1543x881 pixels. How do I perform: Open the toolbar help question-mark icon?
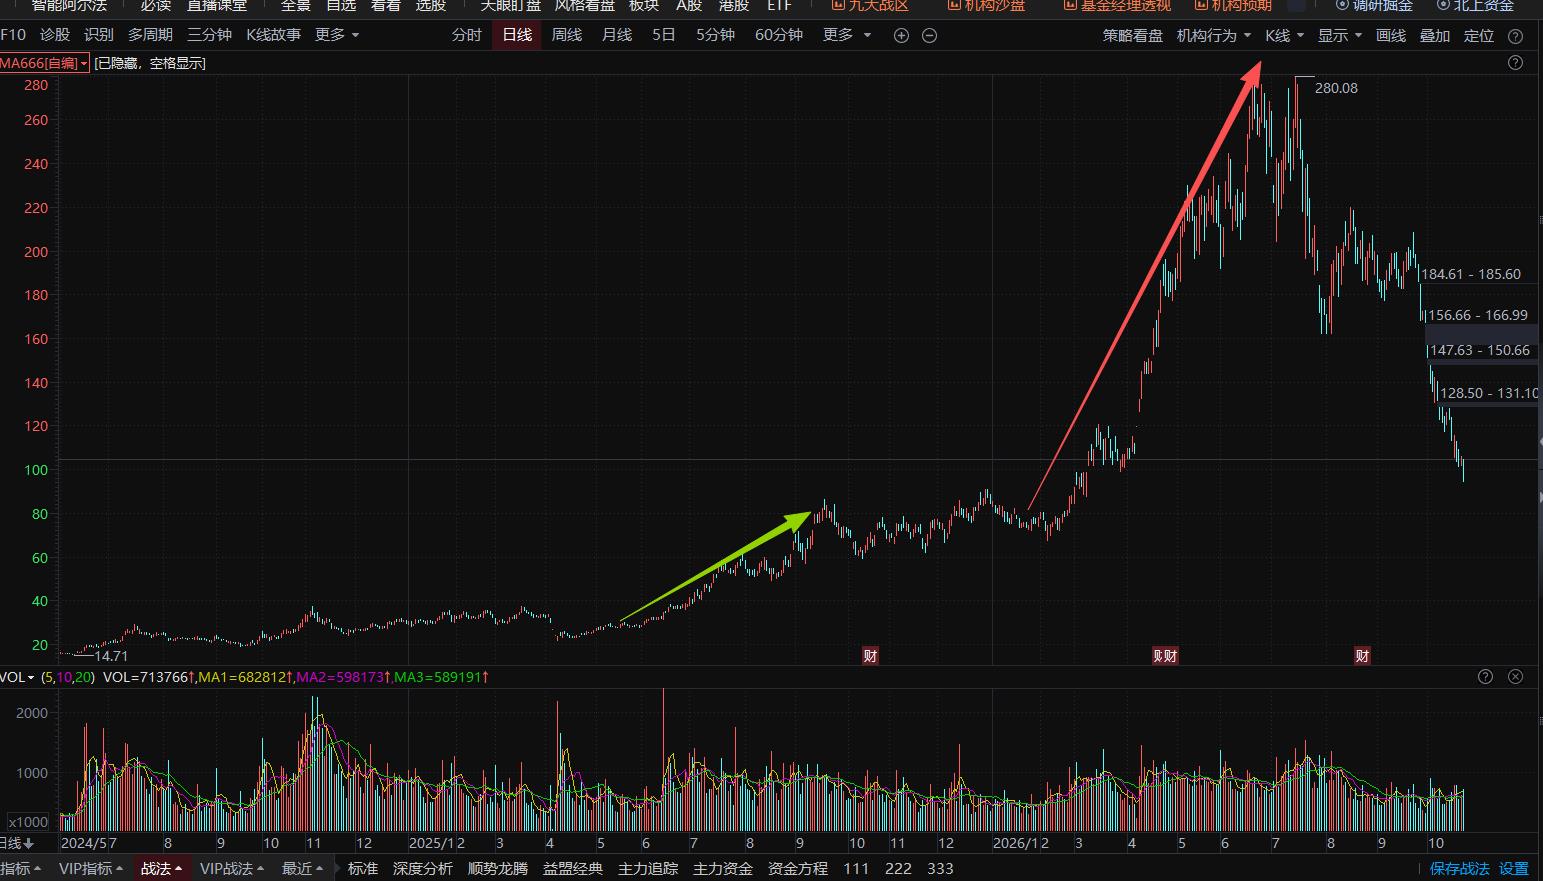(x=1515, y=36)
